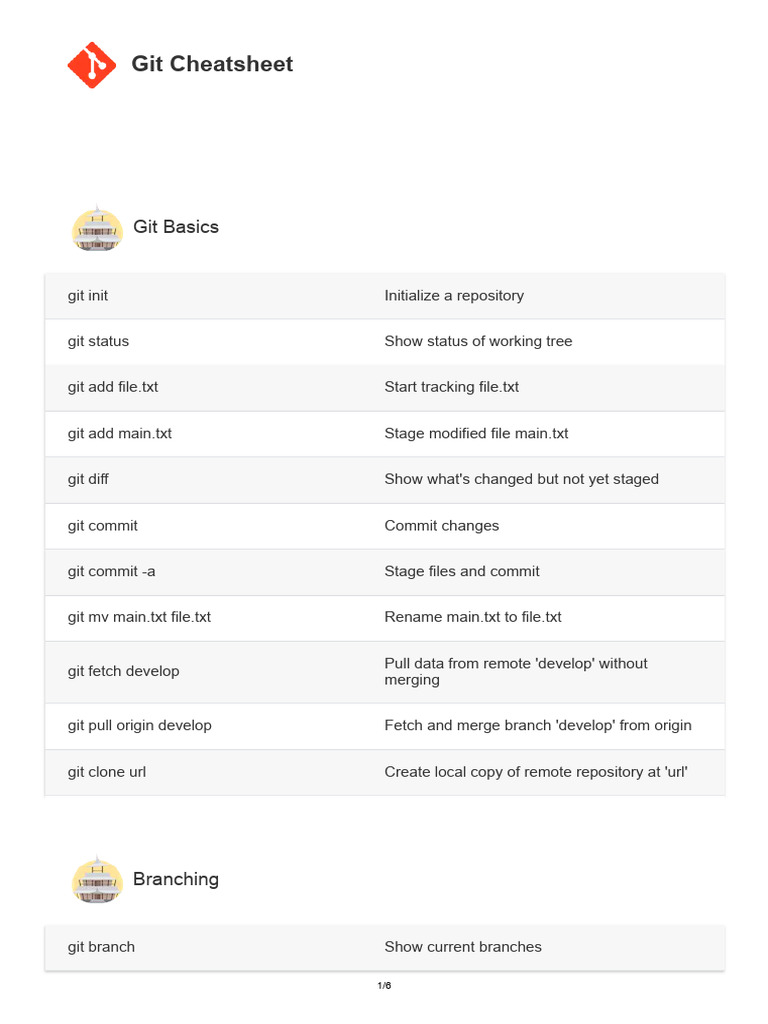Click the Git Cheatsheet title text
Image resolution: width=768 pixels, height=1024 pixels.
[x=212, y=64]
